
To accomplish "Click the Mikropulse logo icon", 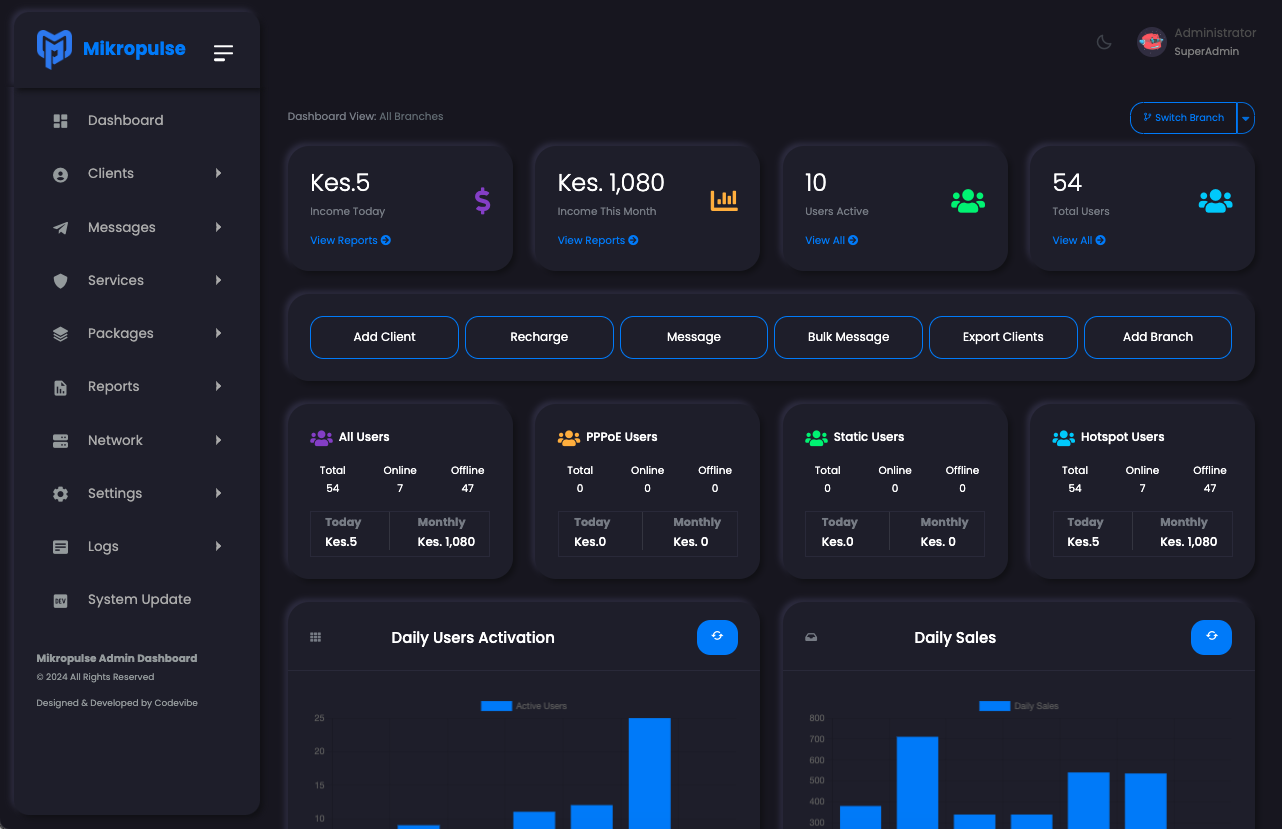I will coord(54,49).
